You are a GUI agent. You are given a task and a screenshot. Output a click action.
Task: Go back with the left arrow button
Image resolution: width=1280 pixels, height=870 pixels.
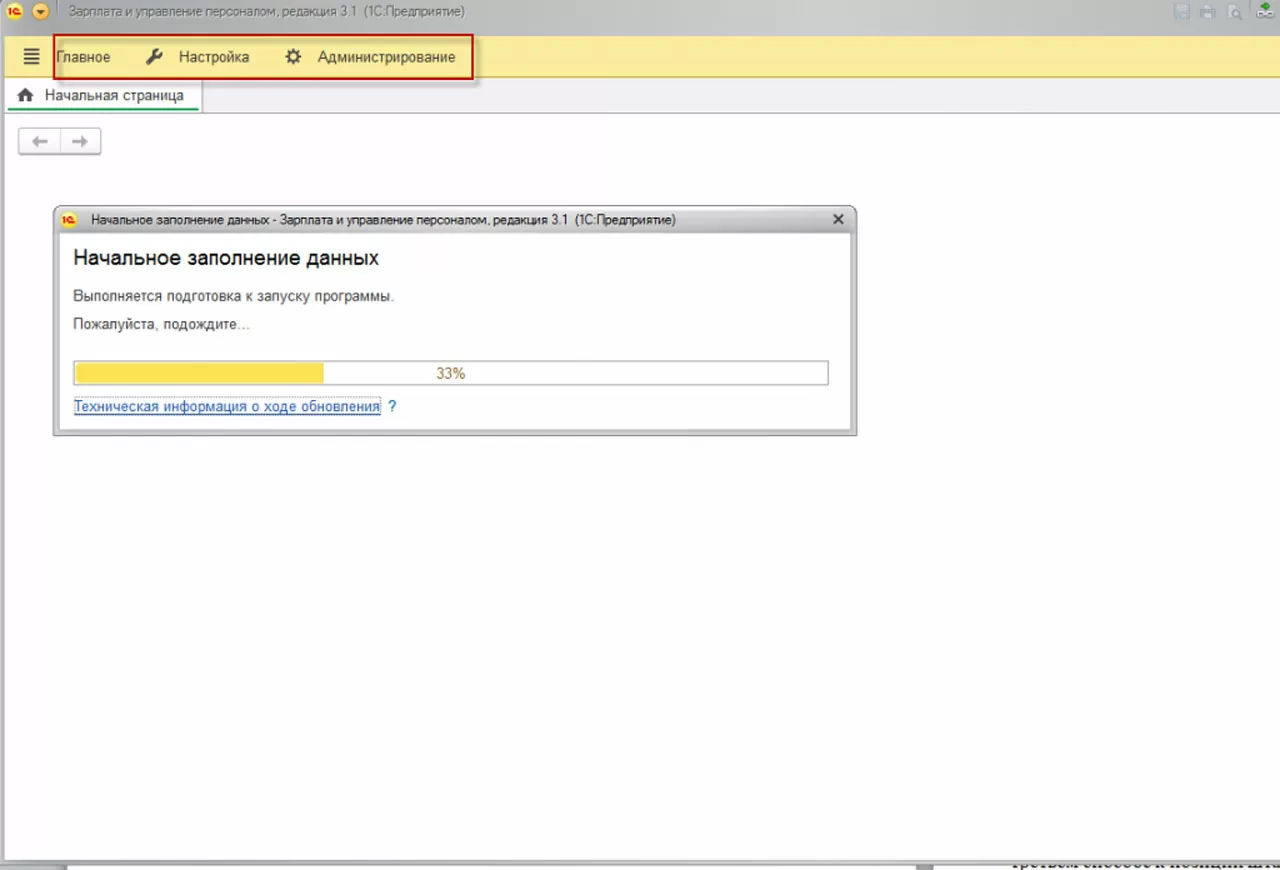point(40,142)
